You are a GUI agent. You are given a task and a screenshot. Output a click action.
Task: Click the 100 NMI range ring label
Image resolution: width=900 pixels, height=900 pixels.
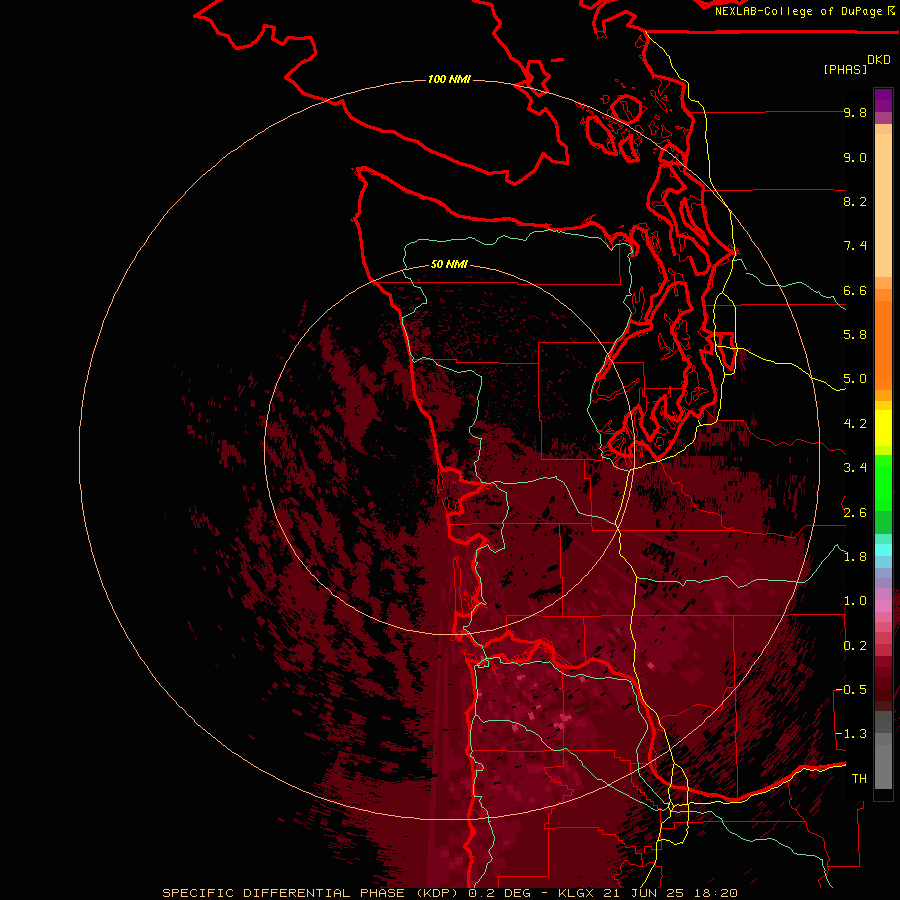click(449, 79)
